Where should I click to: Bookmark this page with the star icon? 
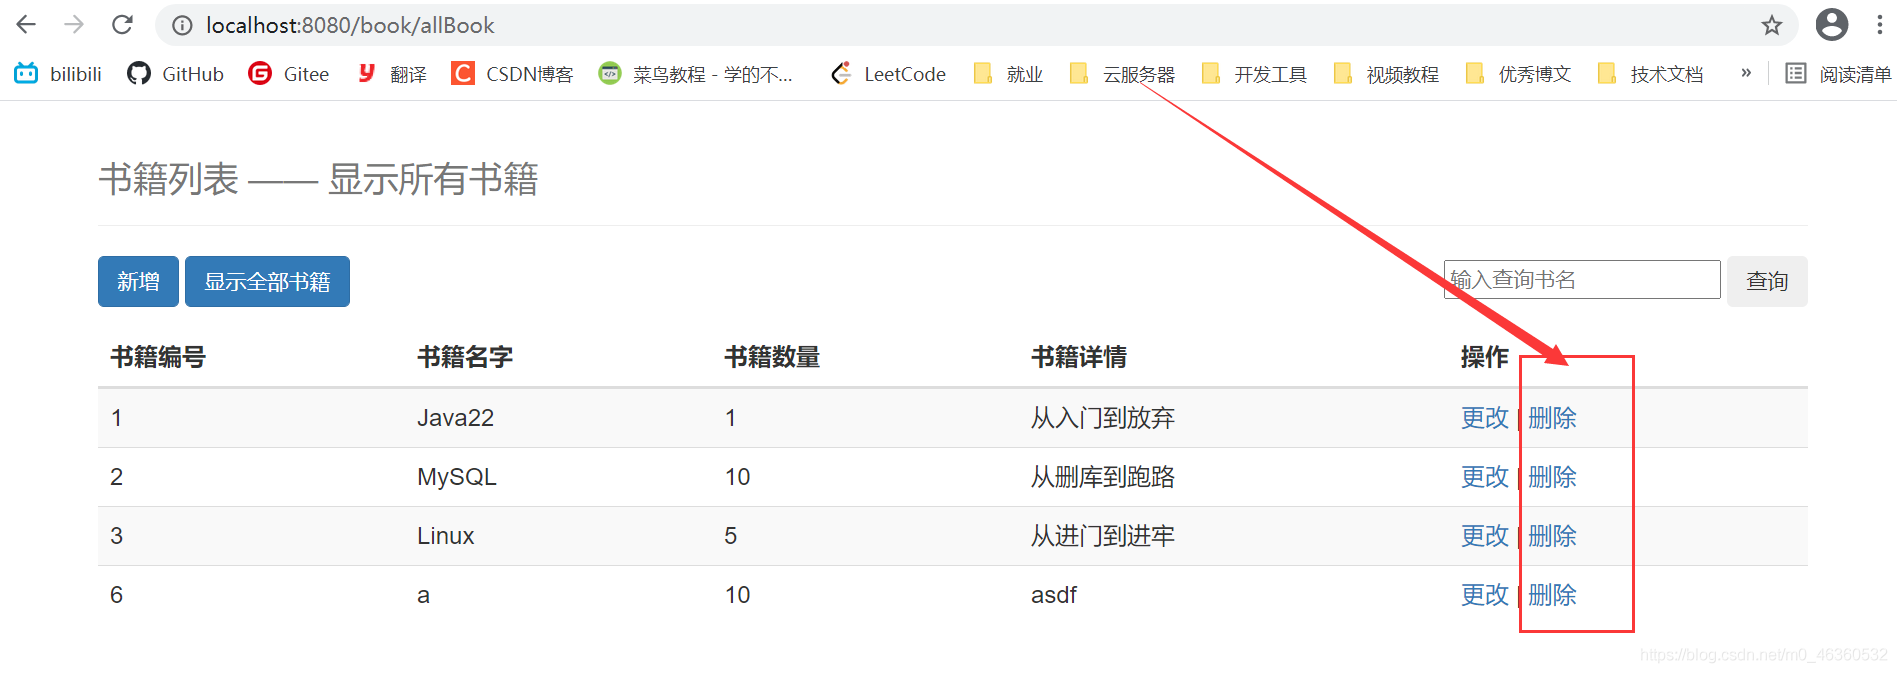(1772, 25)
